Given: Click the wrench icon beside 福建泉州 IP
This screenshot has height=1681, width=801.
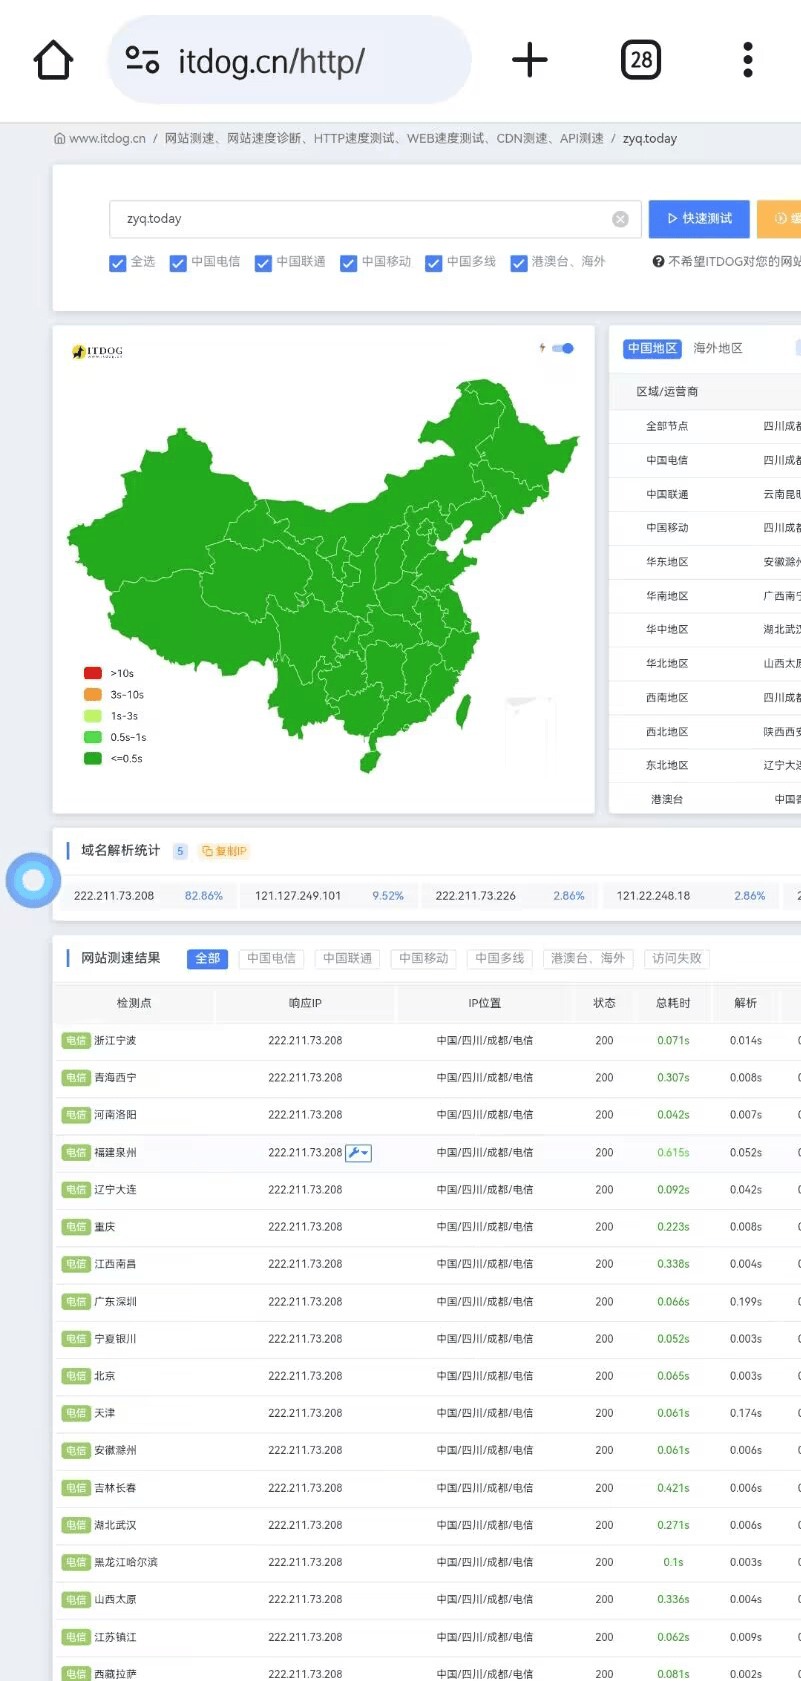Looking at the screenshot, I should tap(358, 1153).
